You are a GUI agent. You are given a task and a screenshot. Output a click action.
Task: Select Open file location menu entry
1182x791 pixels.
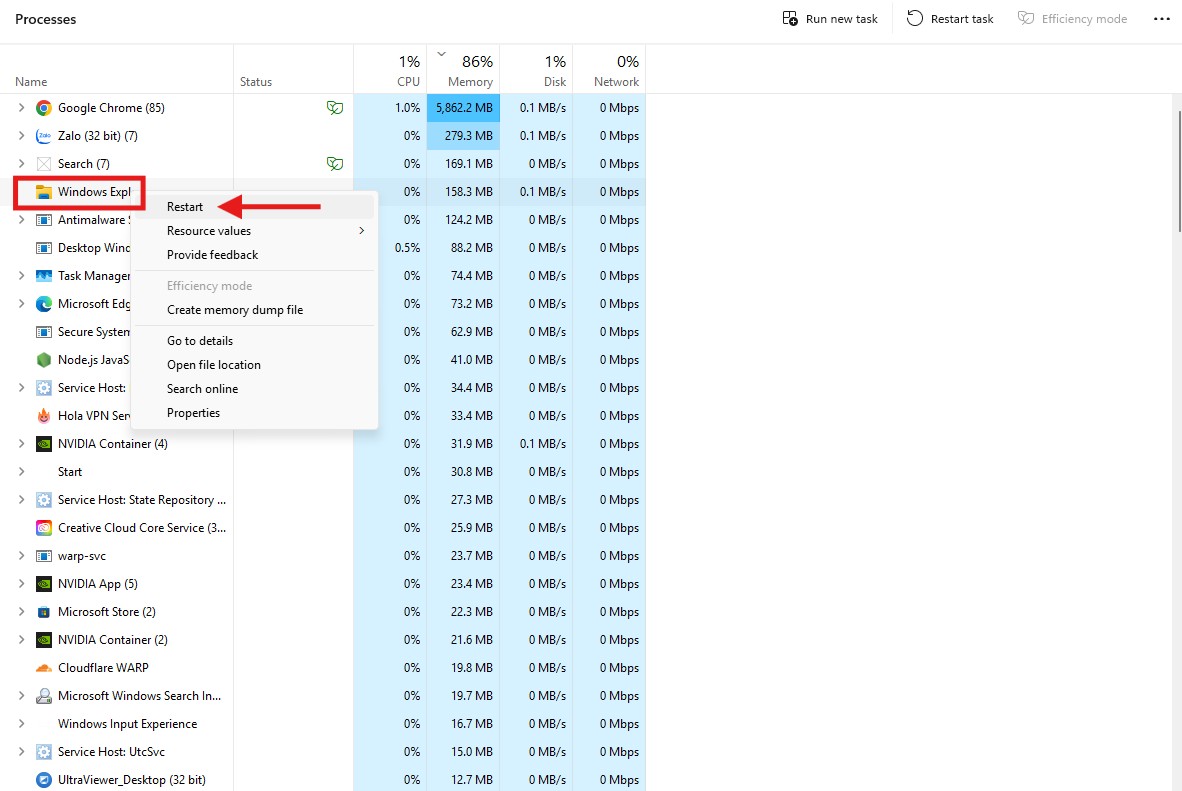[214, 365]
